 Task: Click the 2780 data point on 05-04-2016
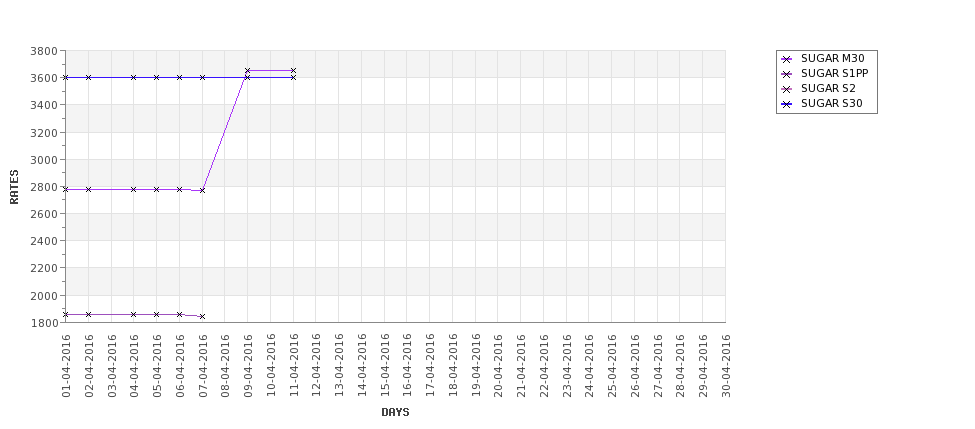pyautogui.click(x=157, y=189)
